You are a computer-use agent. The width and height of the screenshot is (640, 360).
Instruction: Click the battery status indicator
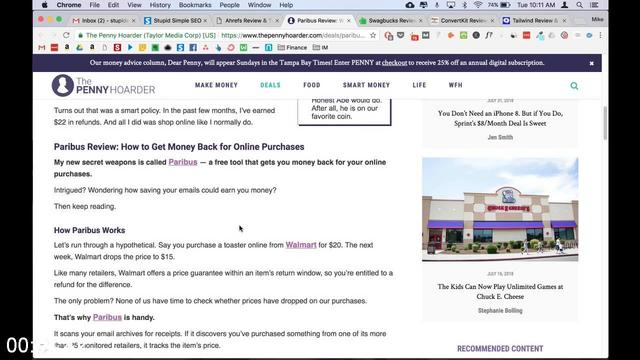click(499, 5)
